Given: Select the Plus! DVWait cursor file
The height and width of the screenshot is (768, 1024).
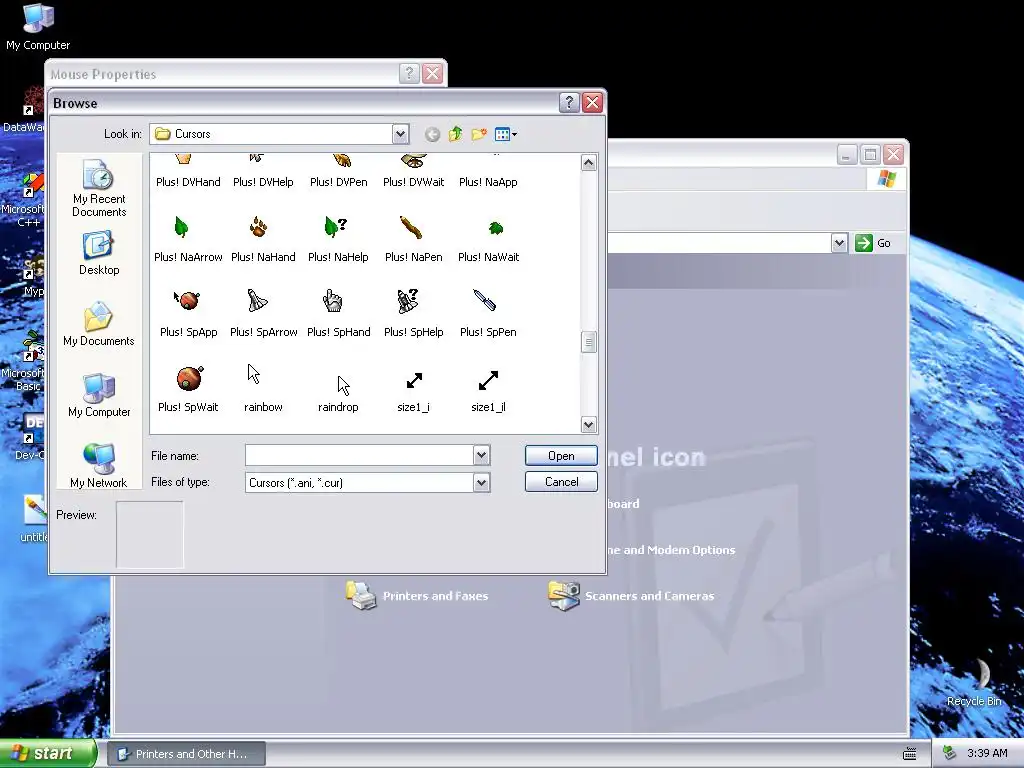Looking at the screenshot, I should 413,172.
